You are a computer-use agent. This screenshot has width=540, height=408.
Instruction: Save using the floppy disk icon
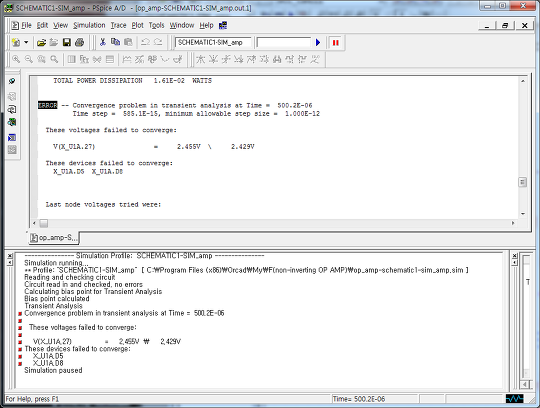[67, 42]
